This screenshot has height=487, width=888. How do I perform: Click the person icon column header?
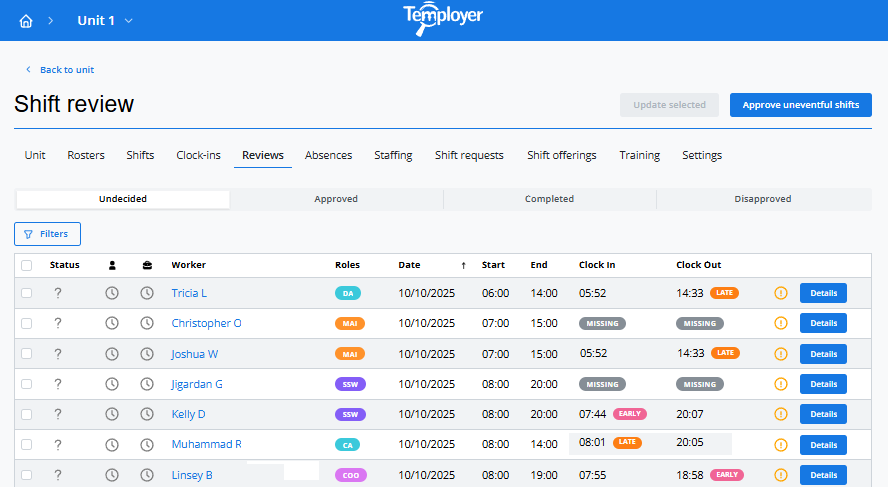112,265
